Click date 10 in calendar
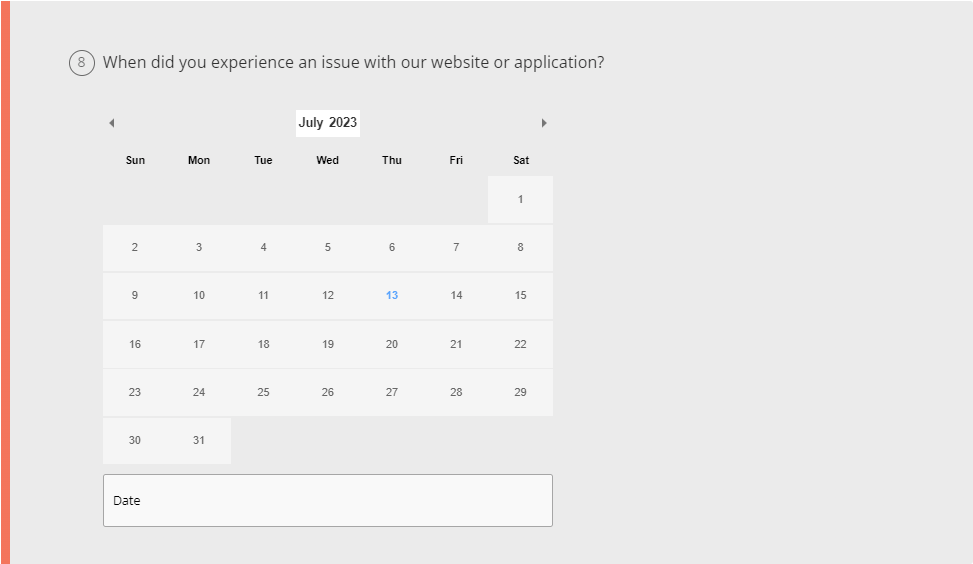Screen dimensions: 973x564 pos(199,296)
